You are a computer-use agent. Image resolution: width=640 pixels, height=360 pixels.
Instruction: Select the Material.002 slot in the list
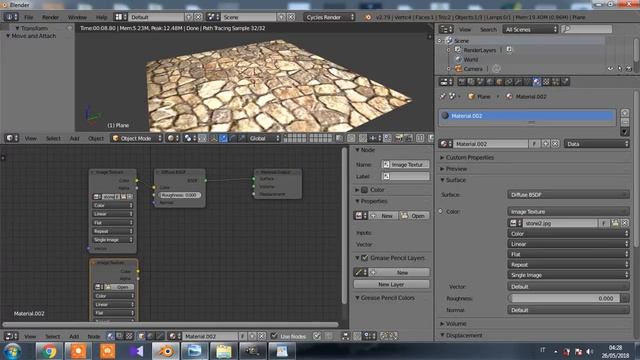(527, 116)
